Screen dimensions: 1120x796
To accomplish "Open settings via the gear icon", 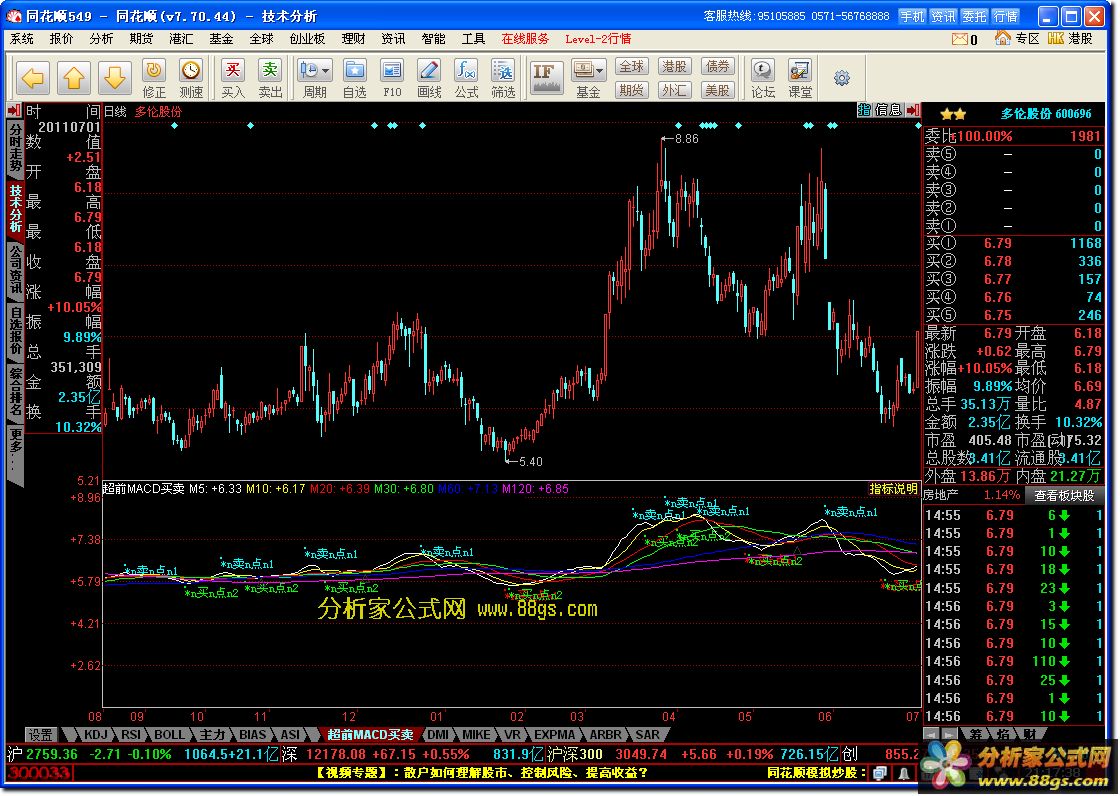I will [842, 78].
